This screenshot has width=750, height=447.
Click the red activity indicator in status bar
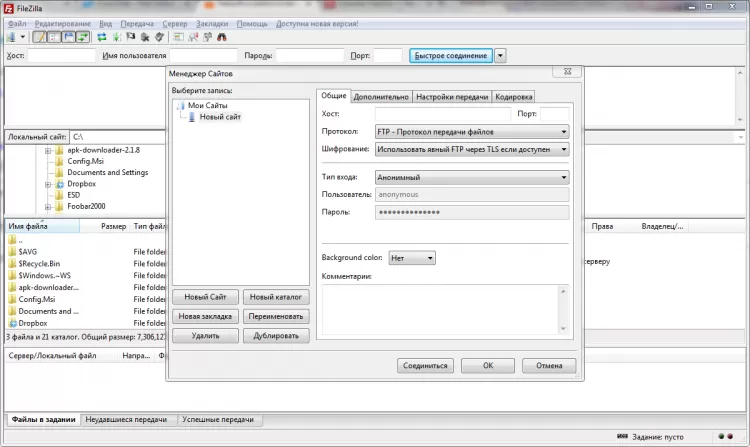(730, 436)
